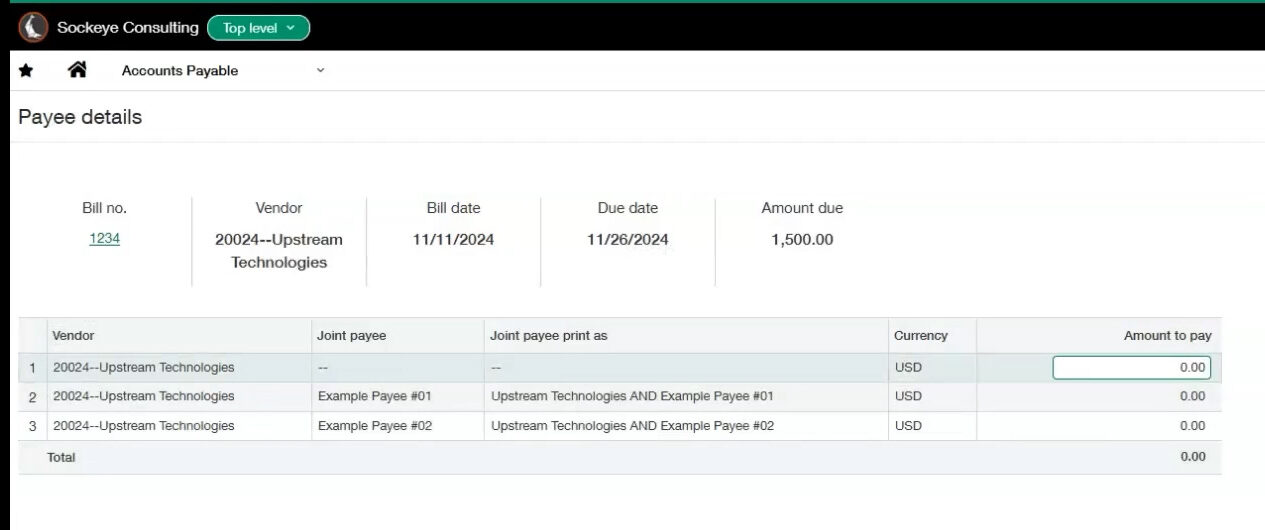The height and width of the screenshot is (530, 1265).
Task: Click the Bill date value 11/11/2024
Action: pyautogui.click(x=453, y=240)
